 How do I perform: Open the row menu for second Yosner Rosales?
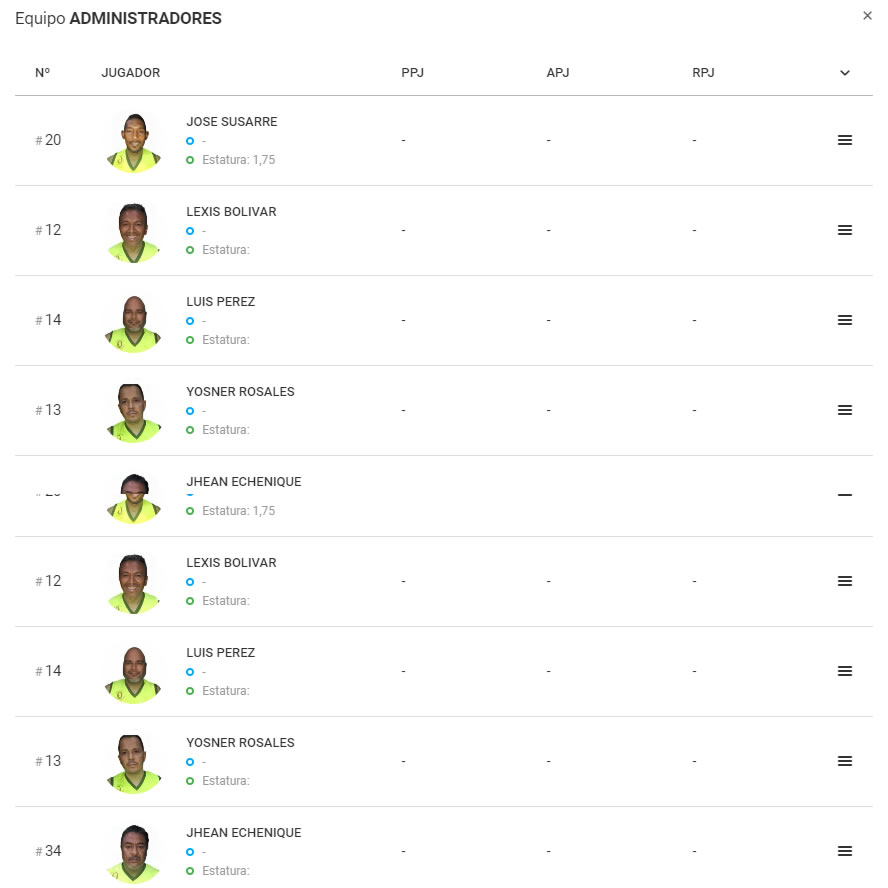(844, 761)
